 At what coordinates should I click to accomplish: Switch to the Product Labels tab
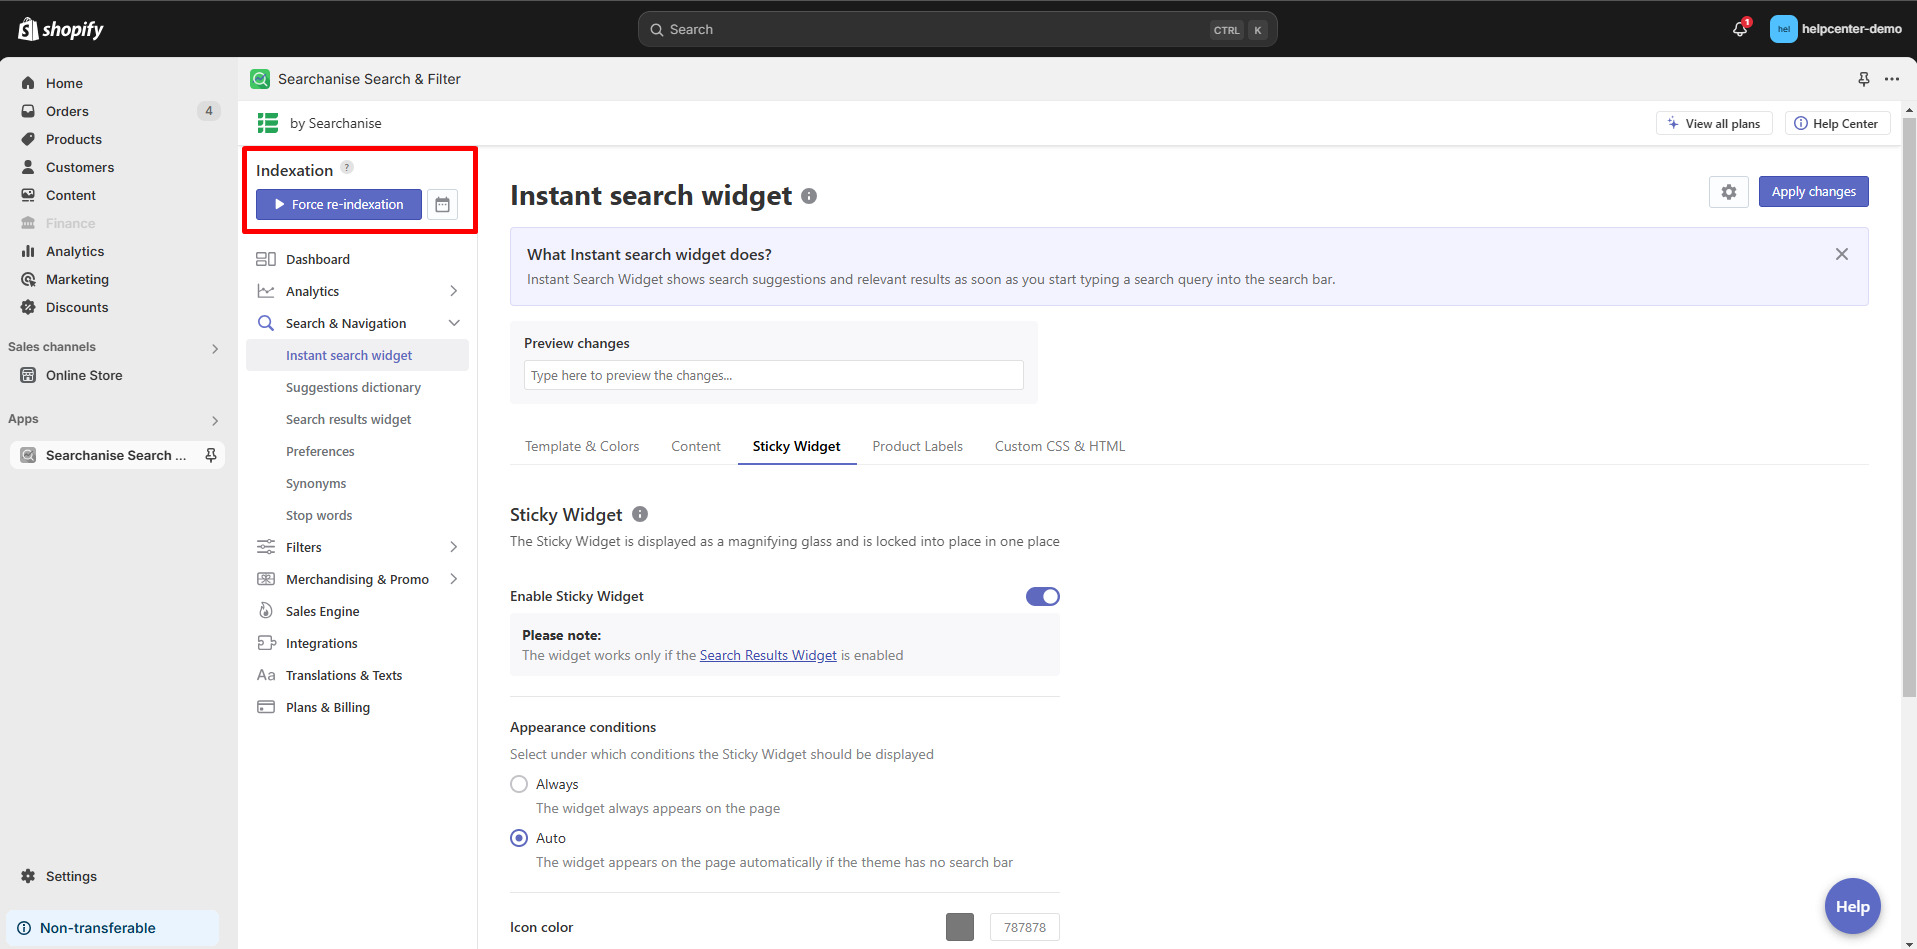click(x=916, y=445)
